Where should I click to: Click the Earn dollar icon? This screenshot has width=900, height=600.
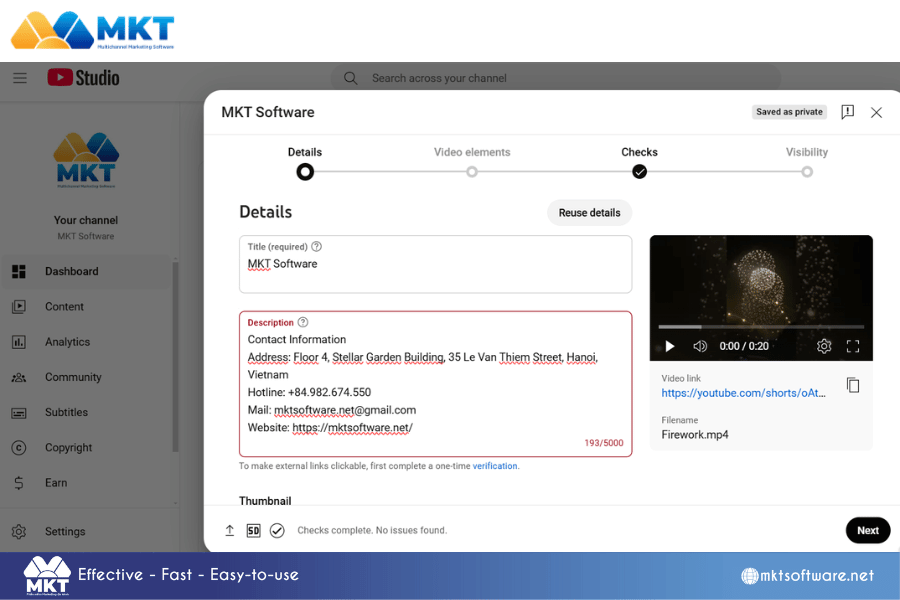tap(19, 483)
